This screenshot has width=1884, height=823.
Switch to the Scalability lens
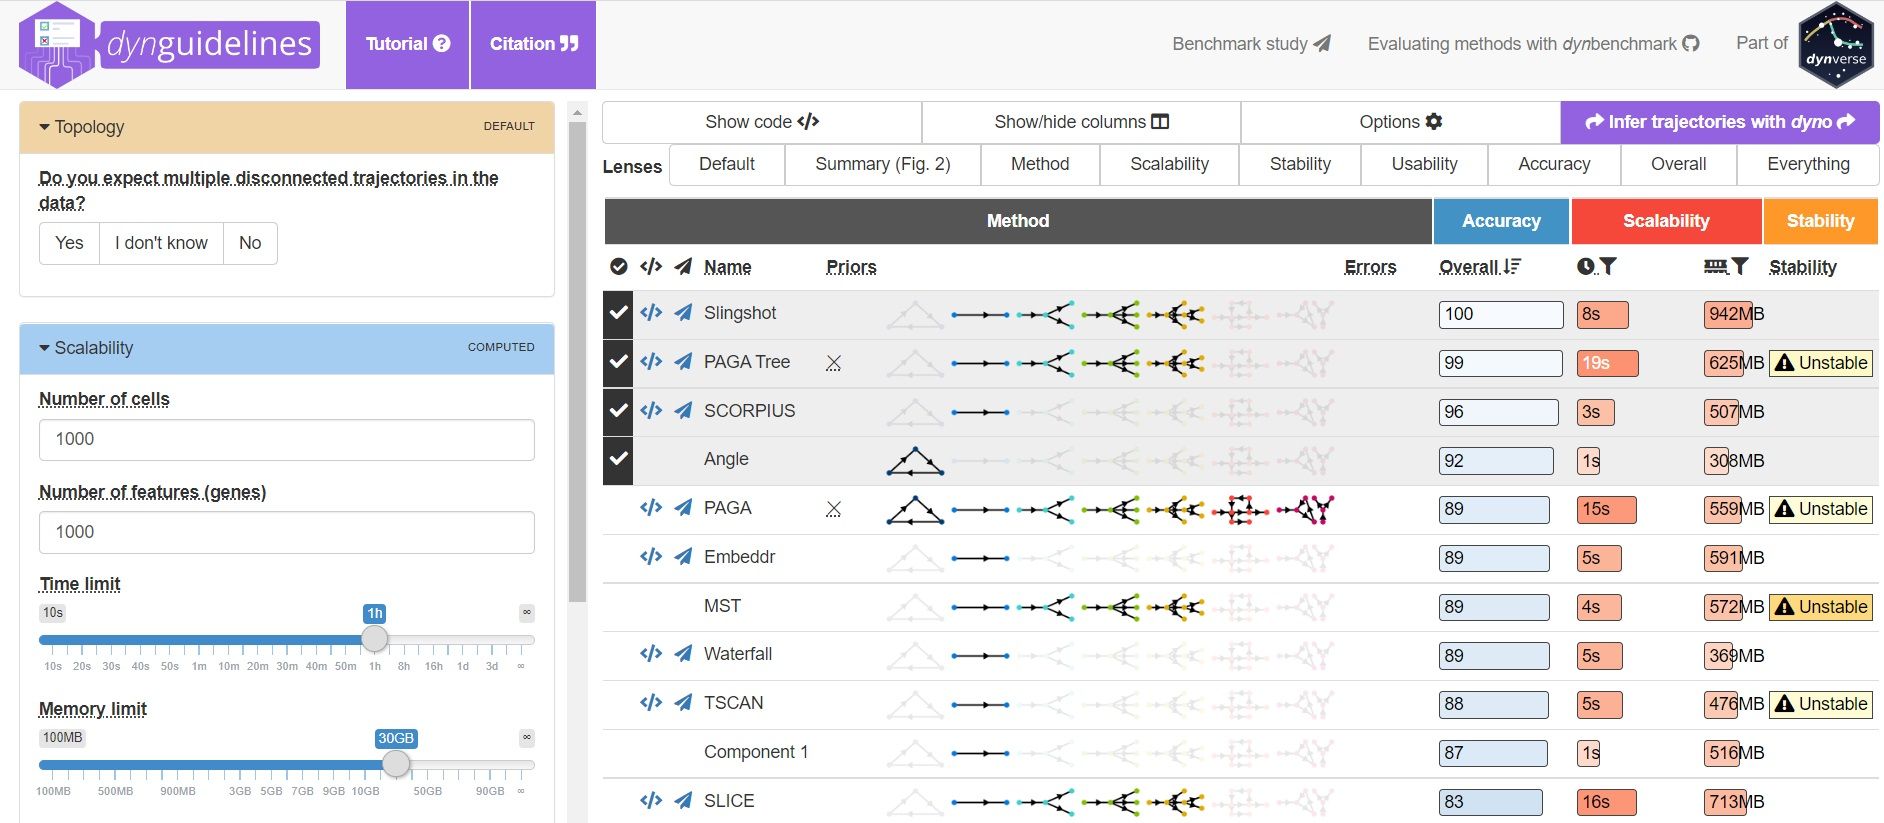coord(1169,164)
